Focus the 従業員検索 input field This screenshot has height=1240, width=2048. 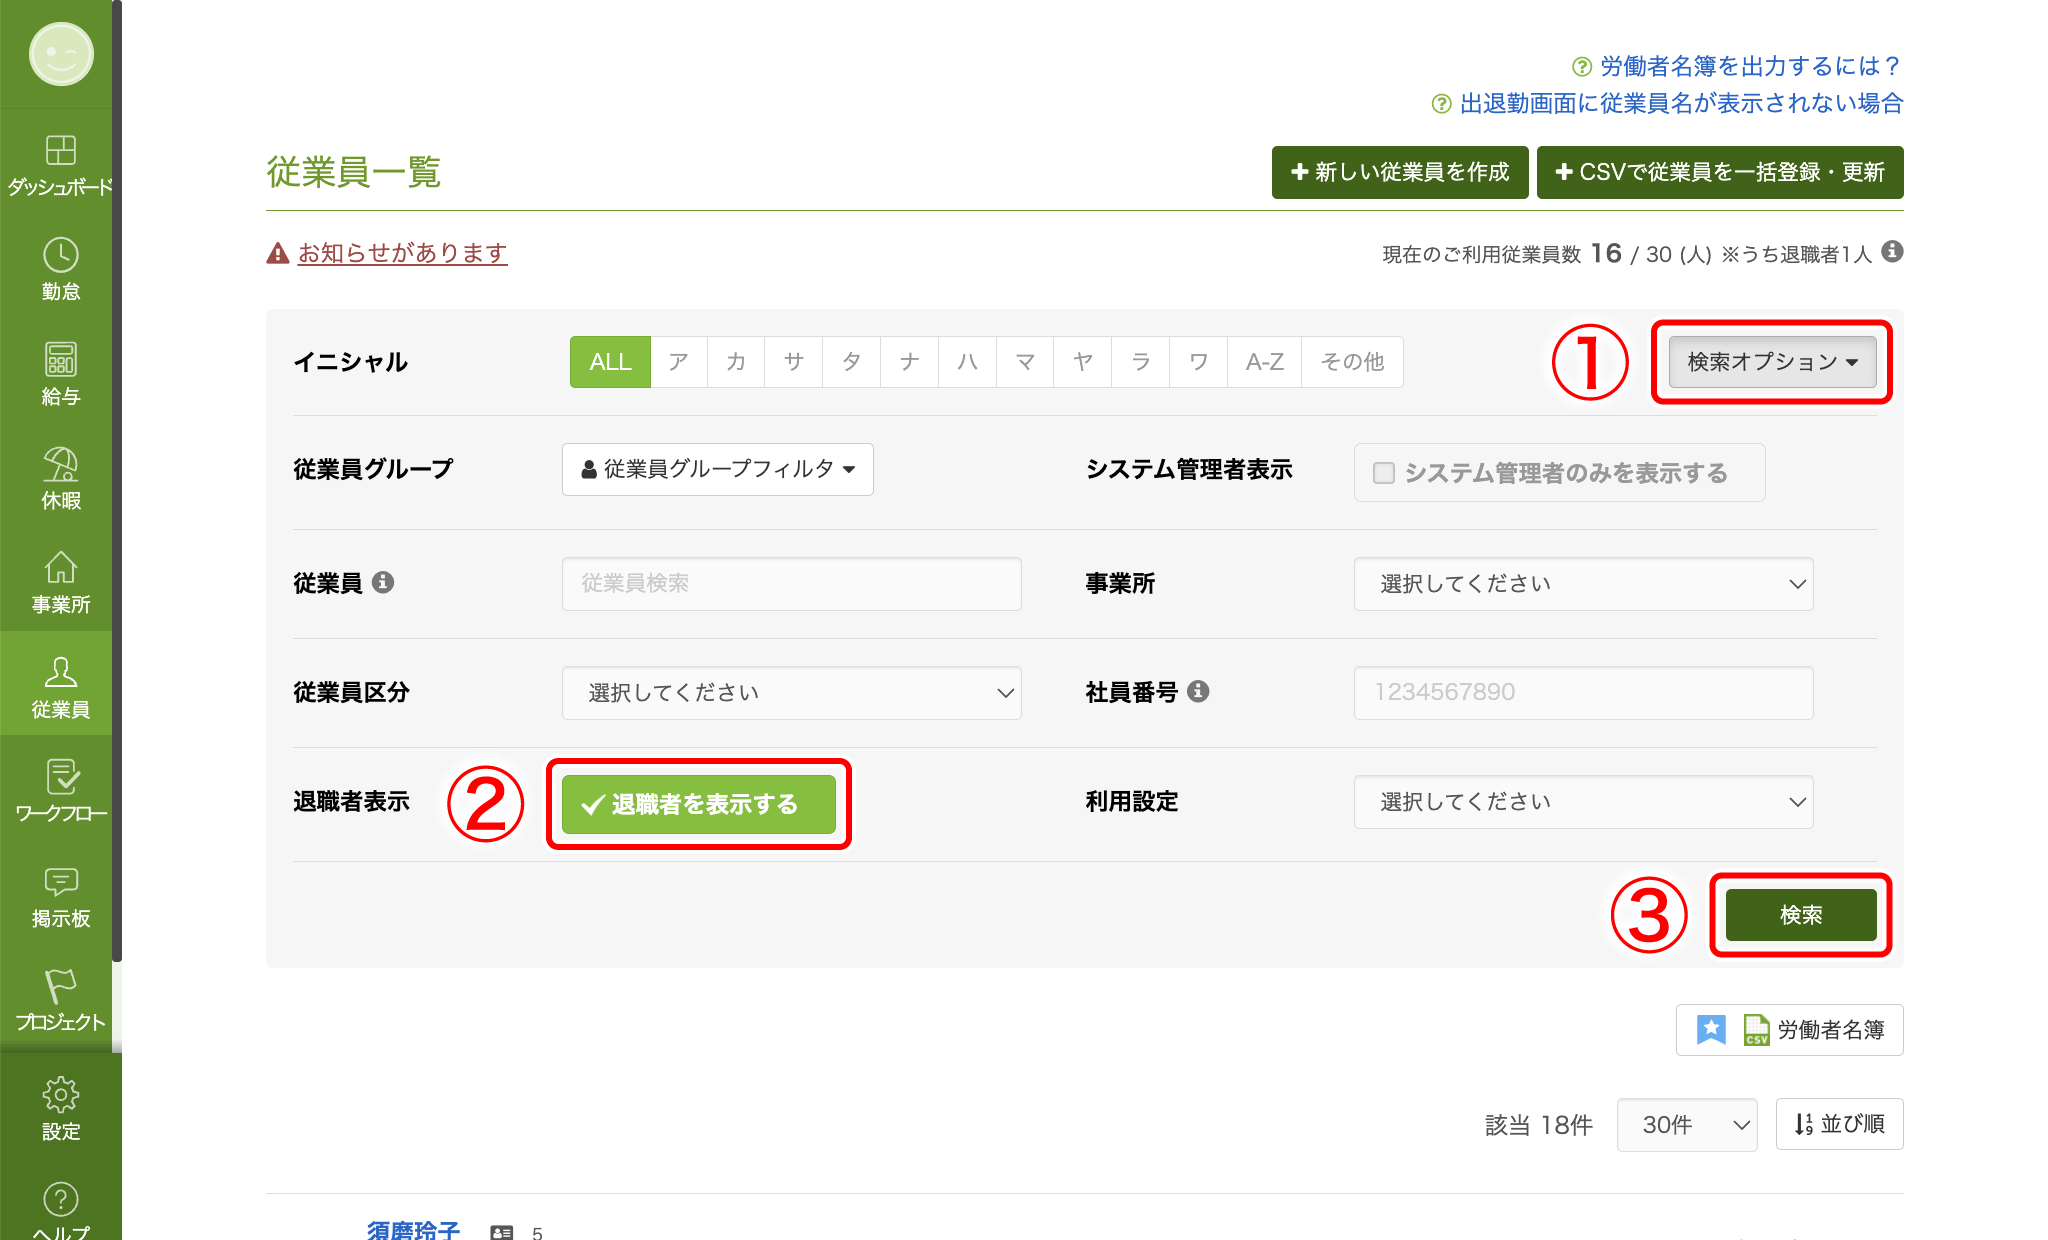(x=792, y=584)
